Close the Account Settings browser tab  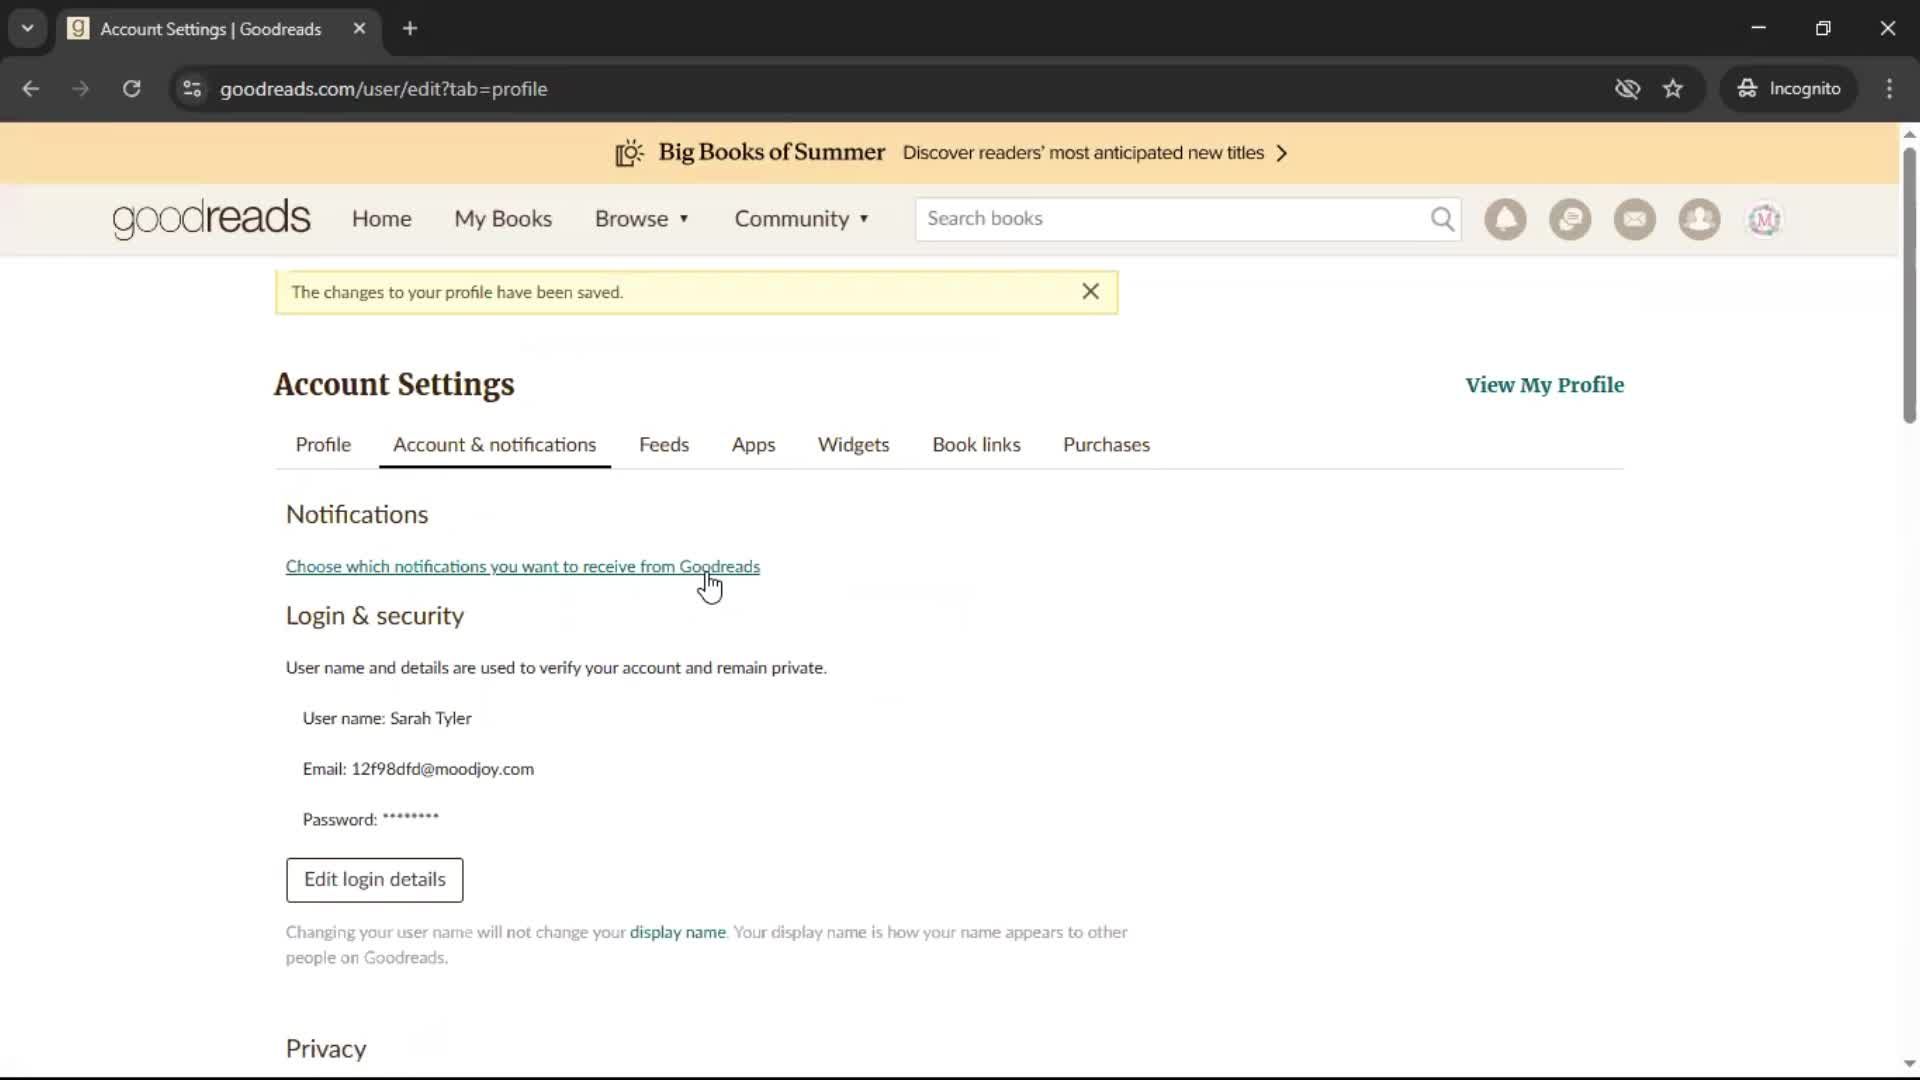coord(359,29)
